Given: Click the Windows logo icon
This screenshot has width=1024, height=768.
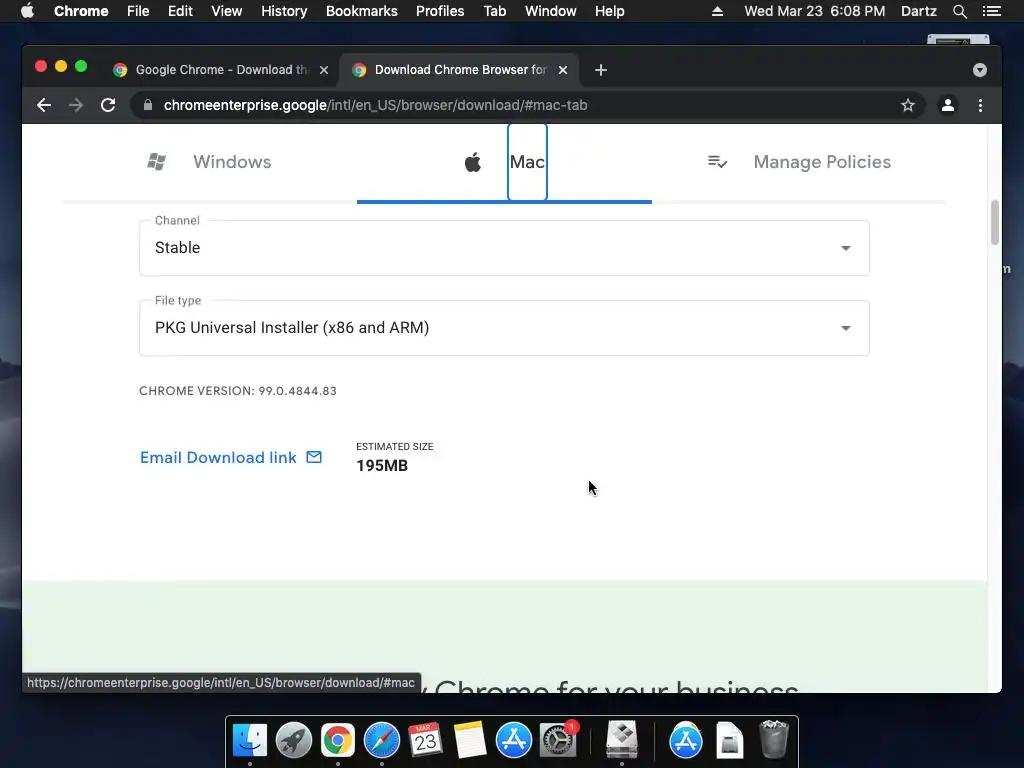Looking at the screenshot, I should click(x=157, y=161).
